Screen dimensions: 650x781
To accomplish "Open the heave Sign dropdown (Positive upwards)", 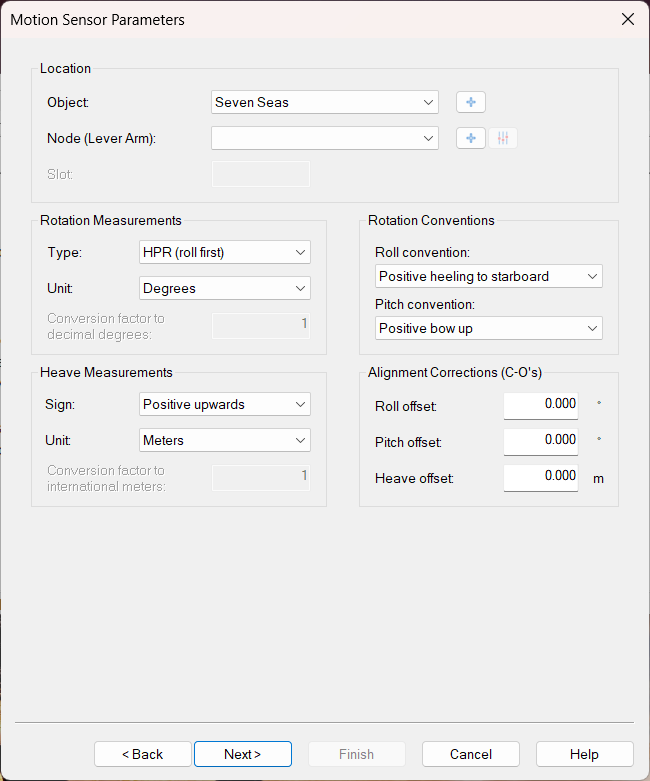I will tap(225, 404).
